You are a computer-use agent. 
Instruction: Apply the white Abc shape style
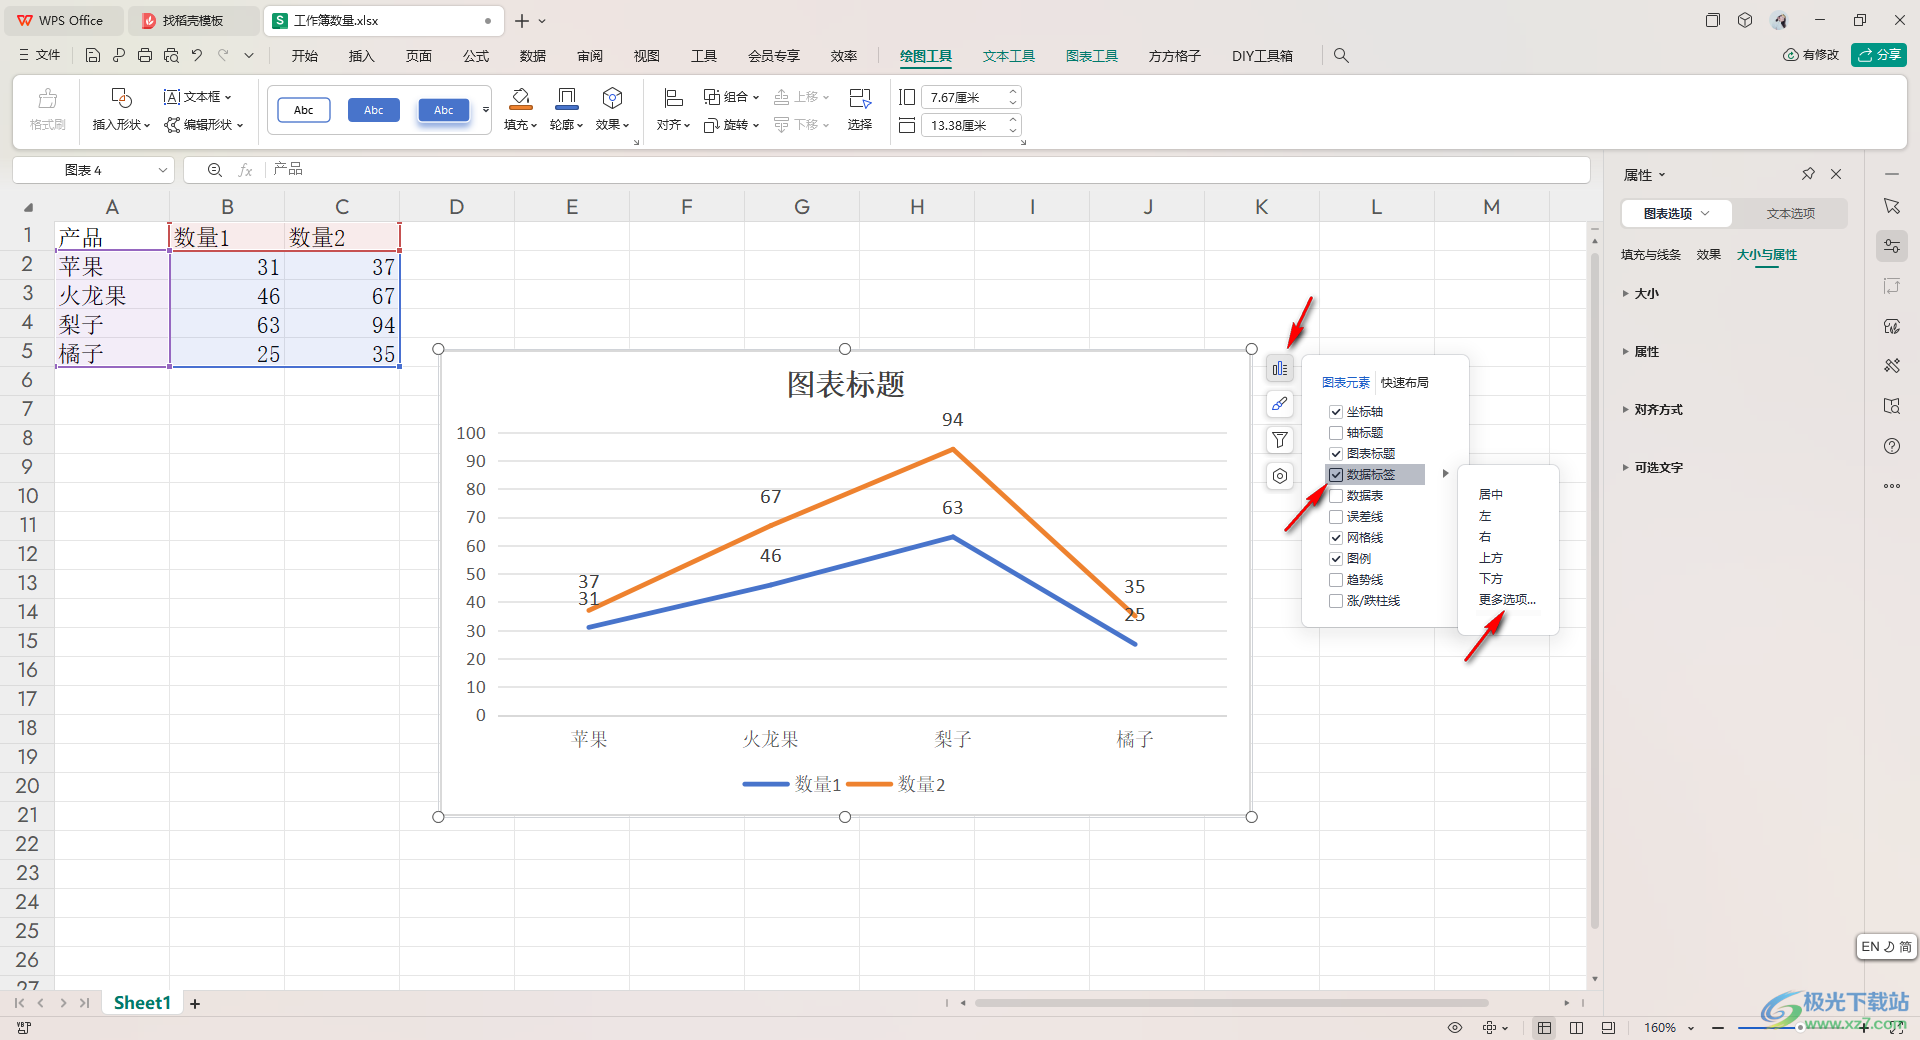(x=304, y=110)
